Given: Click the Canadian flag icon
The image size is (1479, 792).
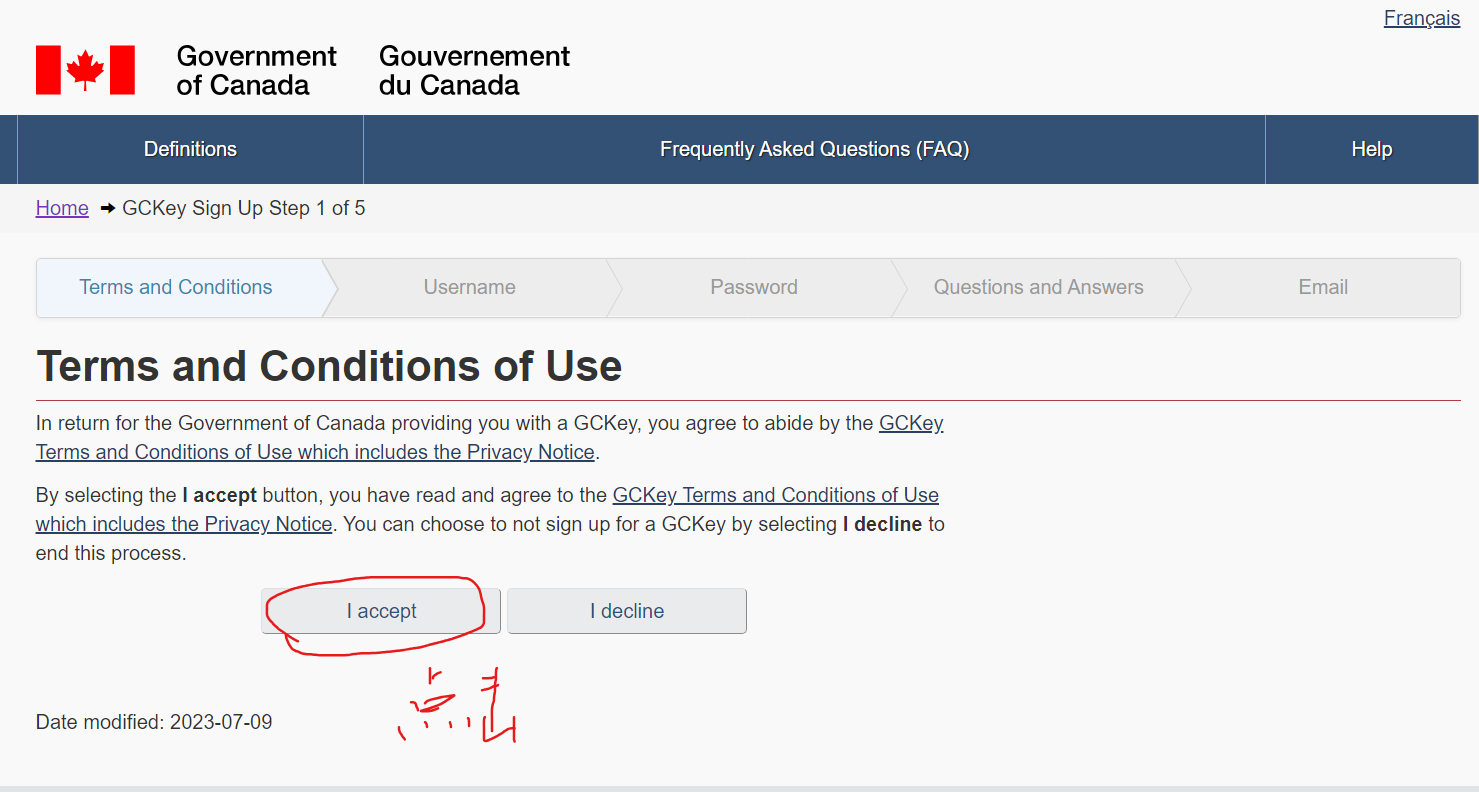Looking at the screenshot, I should 85,70.
